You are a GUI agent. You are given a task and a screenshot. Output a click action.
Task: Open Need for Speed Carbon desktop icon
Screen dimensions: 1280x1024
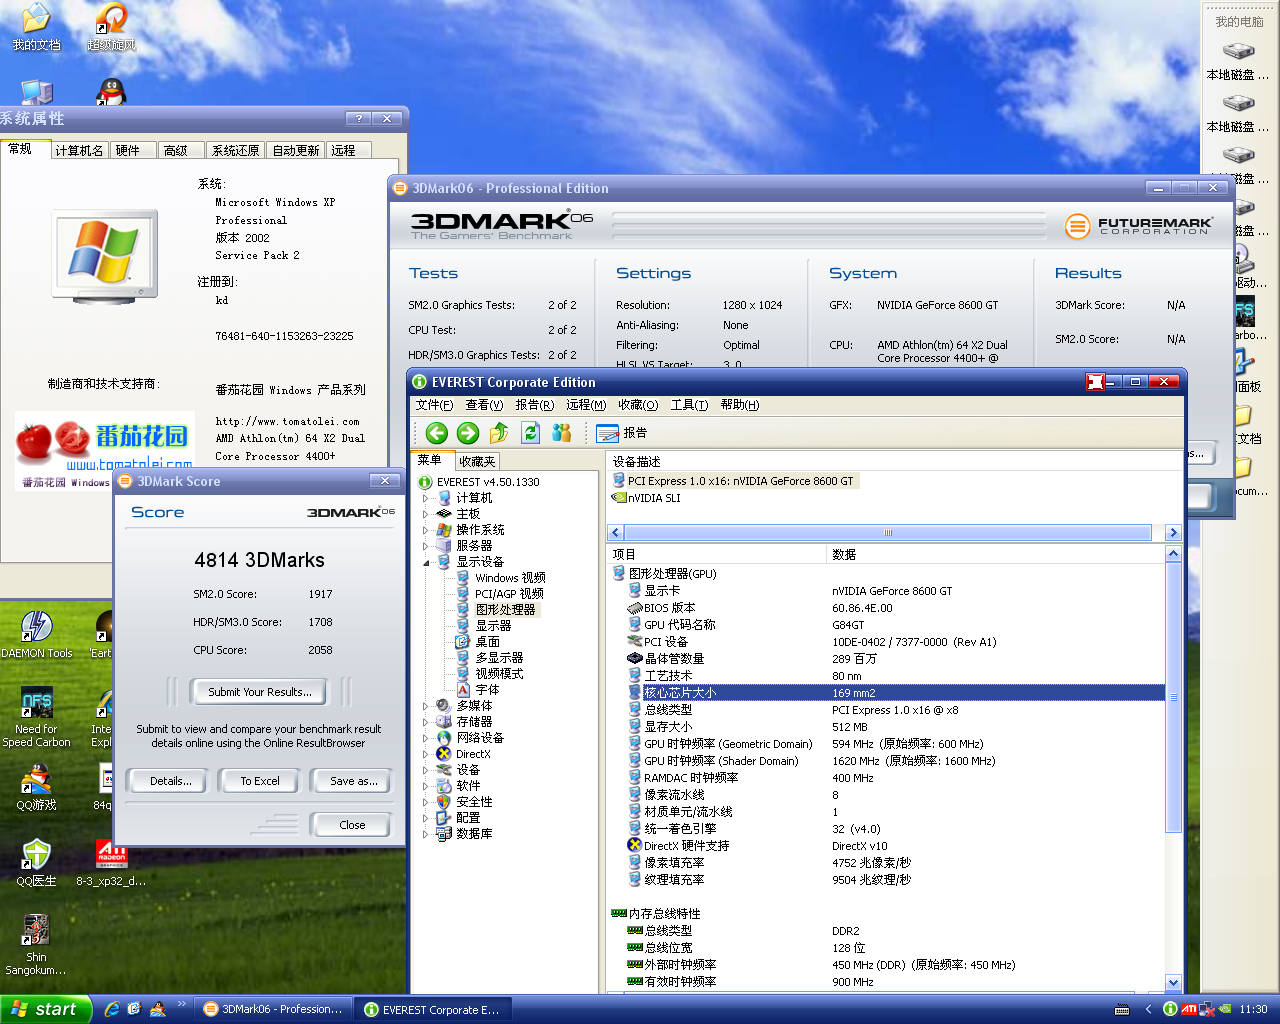point(37,718)
